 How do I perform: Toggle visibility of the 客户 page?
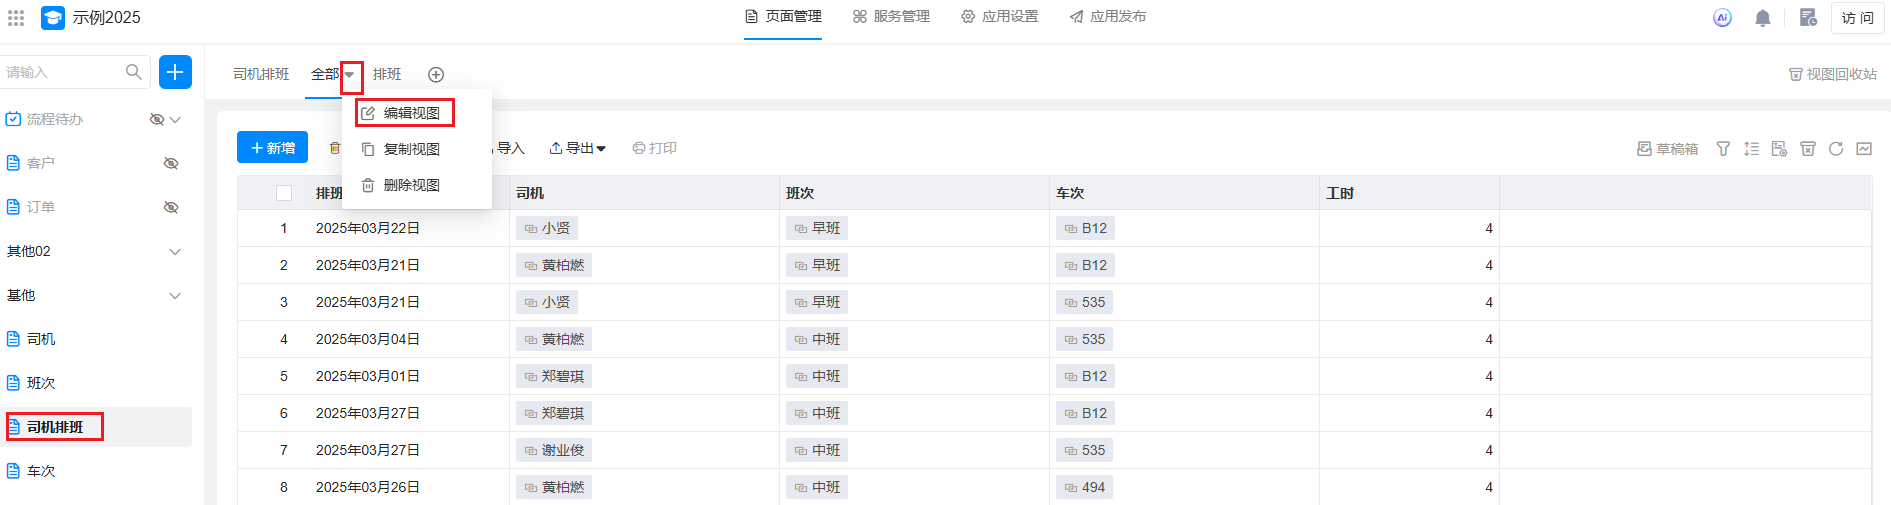(x=171, y=163)
